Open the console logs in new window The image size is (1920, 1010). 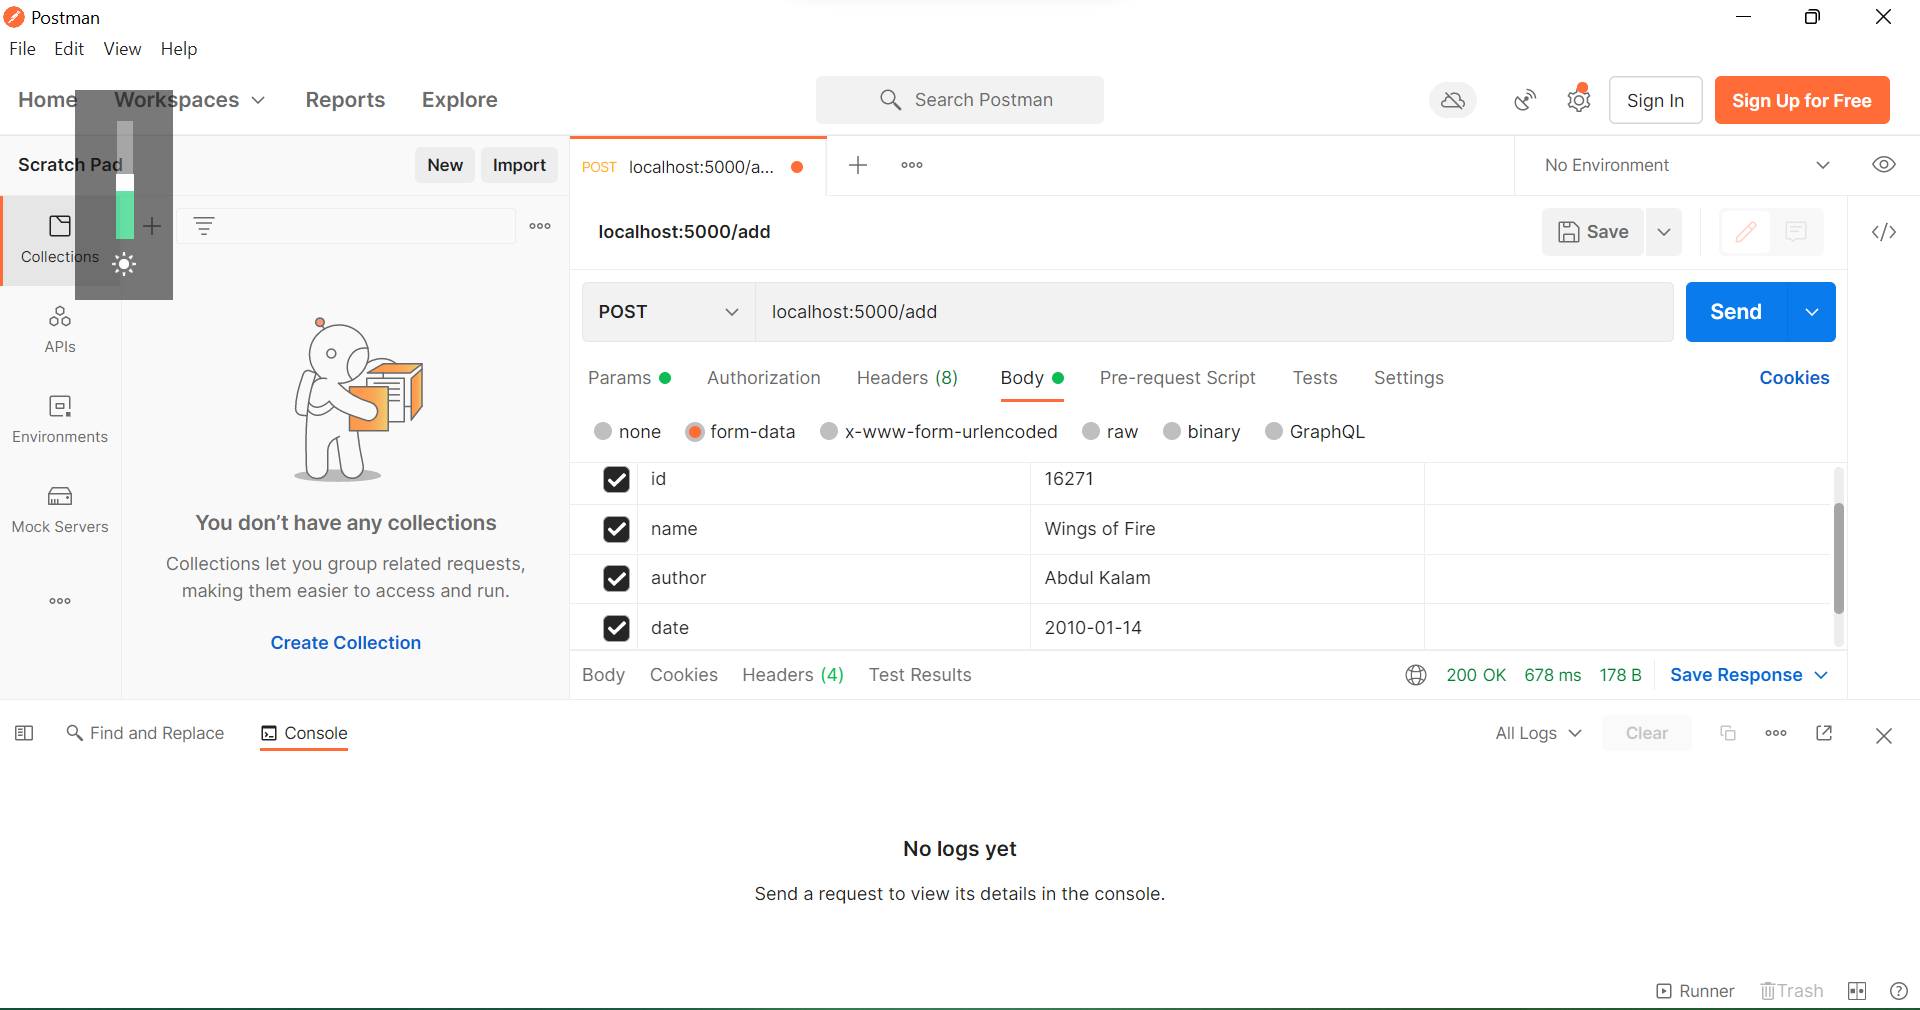tap(1824, 733)
